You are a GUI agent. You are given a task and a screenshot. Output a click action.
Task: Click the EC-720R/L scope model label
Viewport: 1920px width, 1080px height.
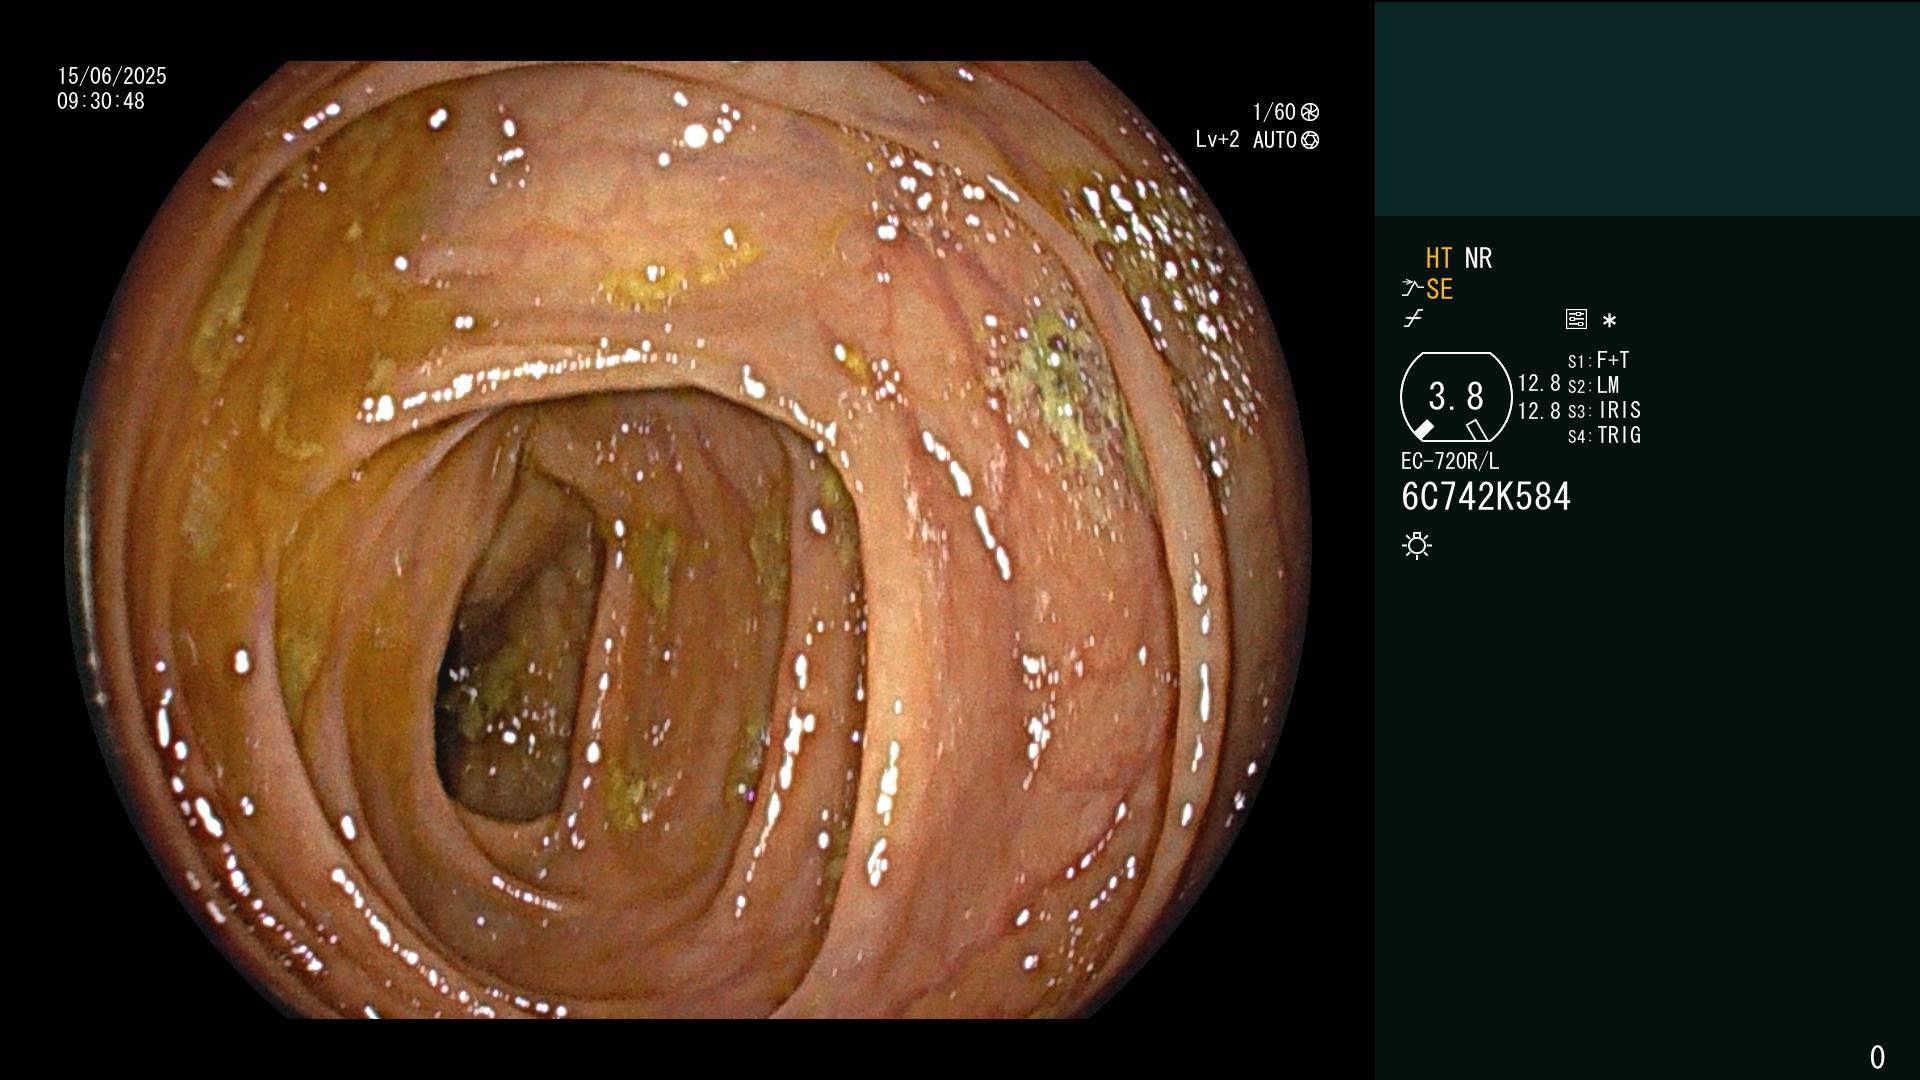tap(1450, 461)
